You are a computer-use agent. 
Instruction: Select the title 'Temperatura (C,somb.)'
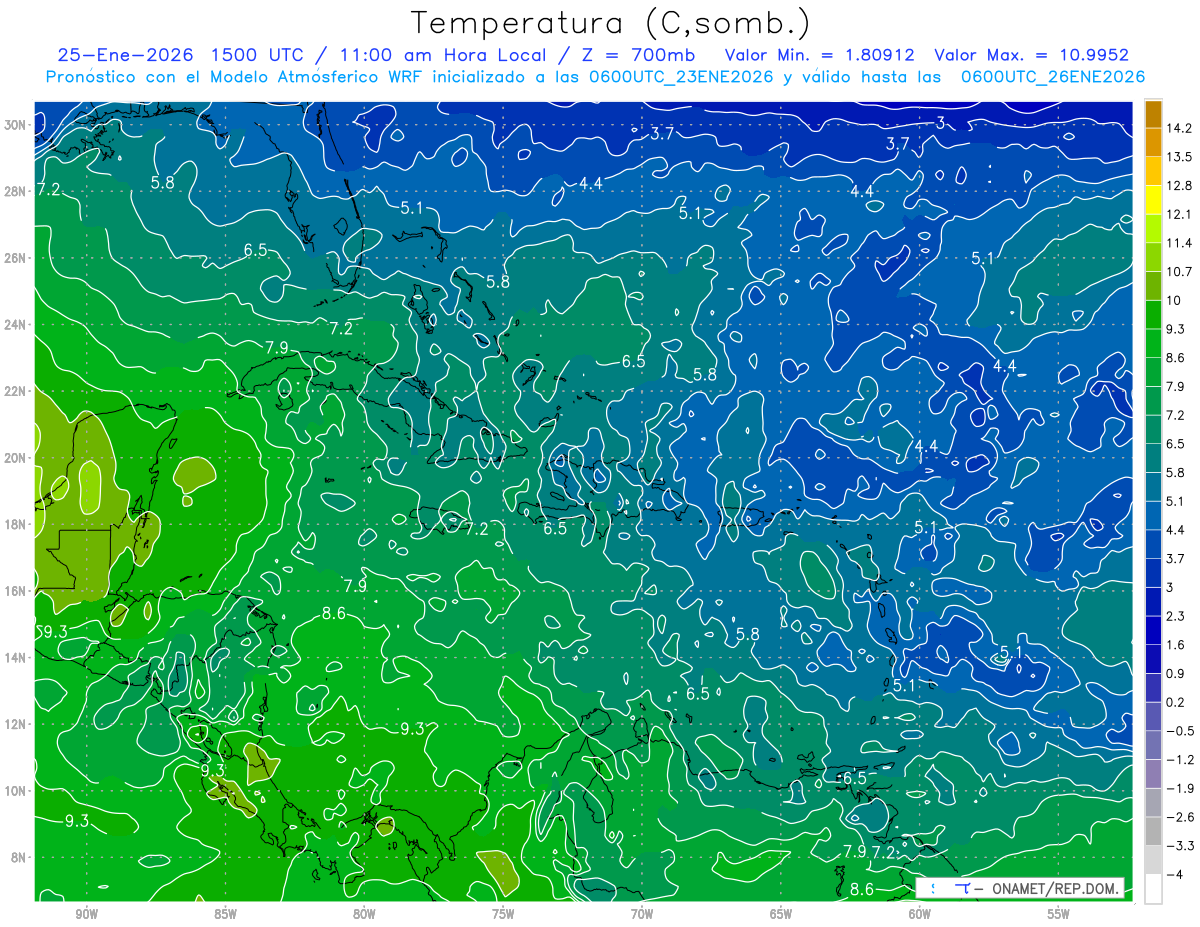tap(611, 23)
